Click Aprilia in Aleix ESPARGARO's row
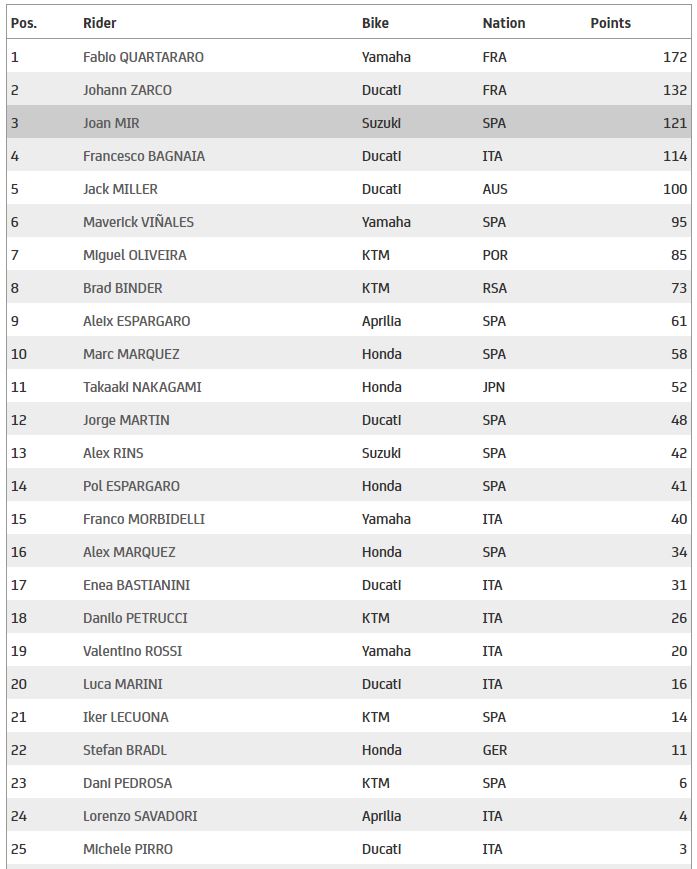Screen dimensions: 697x869 coord(381,321)
